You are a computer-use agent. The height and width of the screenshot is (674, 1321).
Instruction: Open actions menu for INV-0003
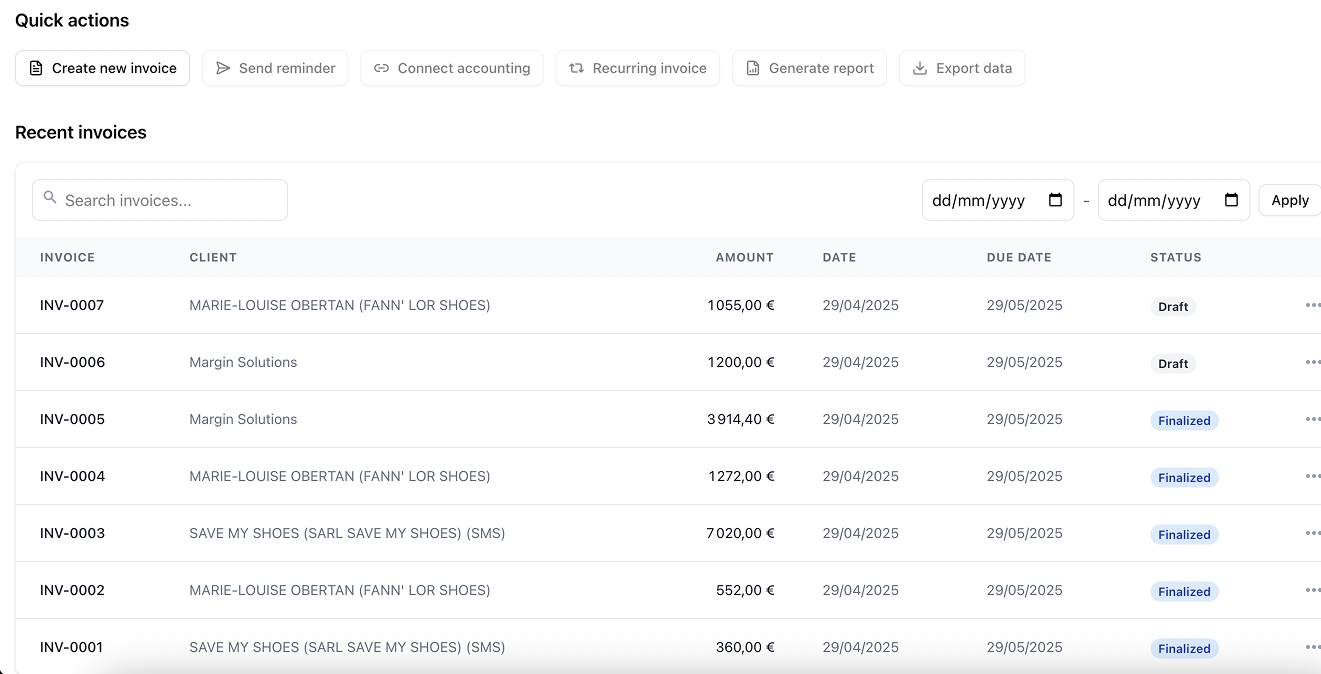[x=1313, y=533]
